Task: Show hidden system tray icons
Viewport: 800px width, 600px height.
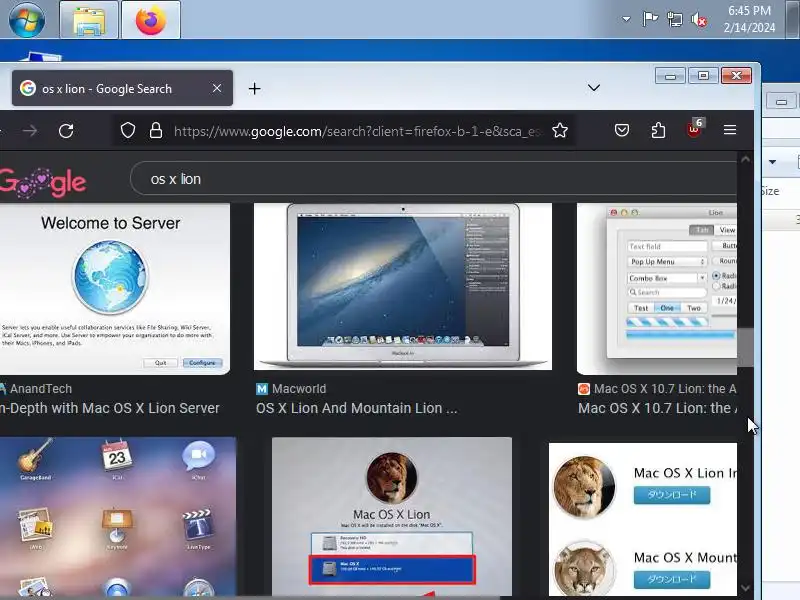Action: [x=626, y=19]
